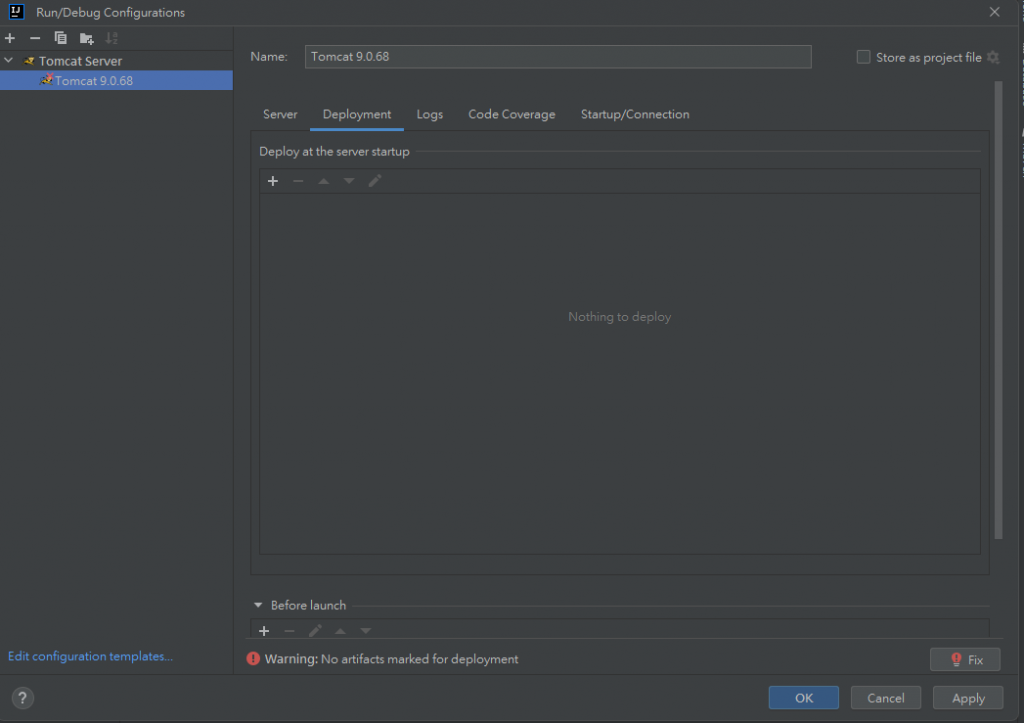Collapse the Before launch section

[x=258, y=605]
